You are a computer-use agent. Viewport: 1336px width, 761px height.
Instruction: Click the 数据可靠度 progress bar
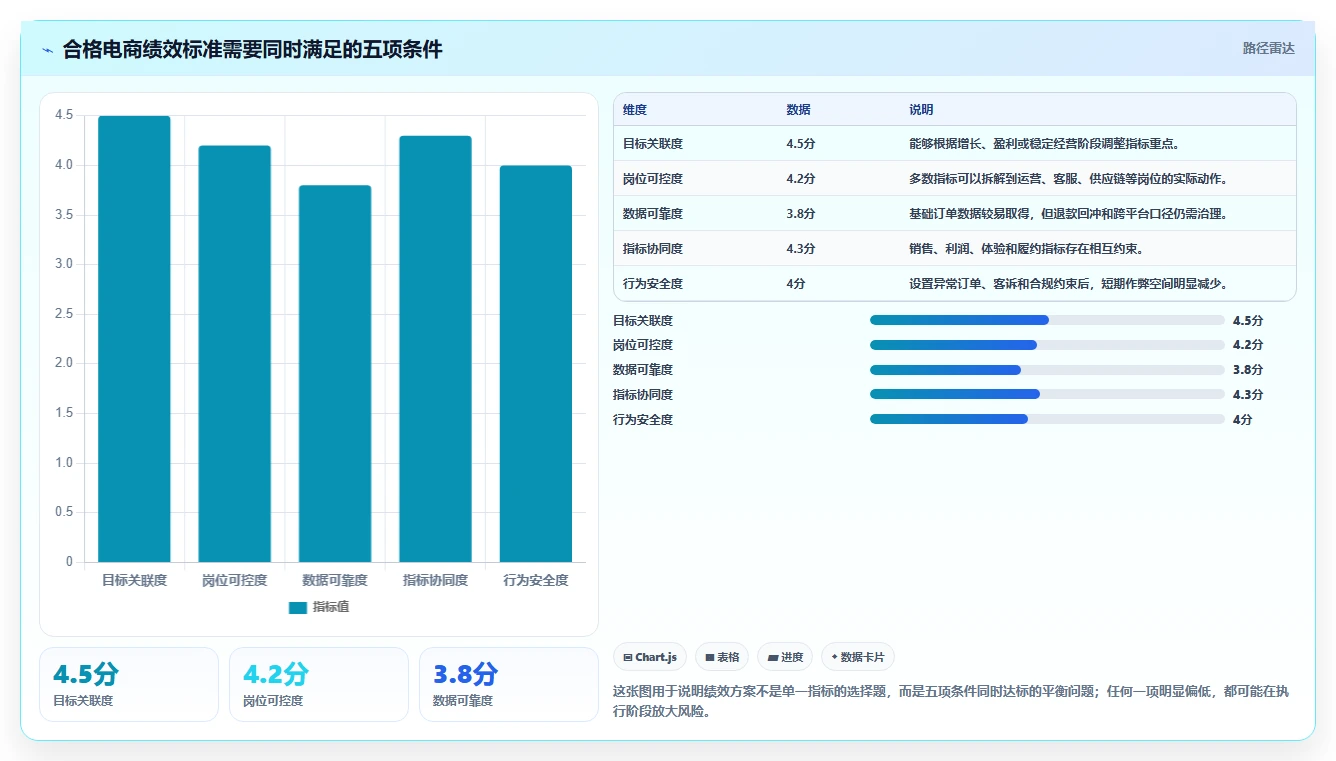[1047, 370]
